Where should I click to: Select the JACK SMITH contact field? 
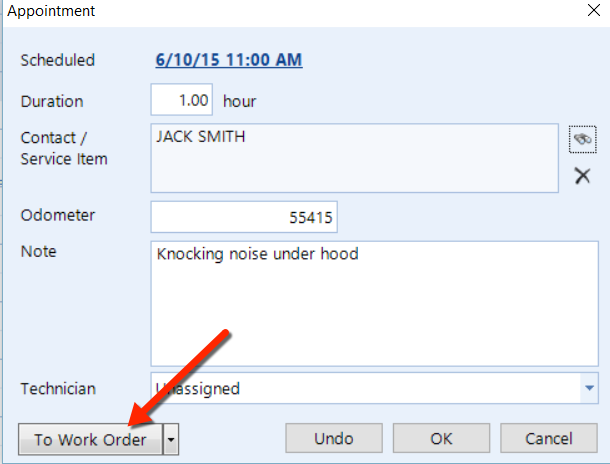click(x=354, y=157)
